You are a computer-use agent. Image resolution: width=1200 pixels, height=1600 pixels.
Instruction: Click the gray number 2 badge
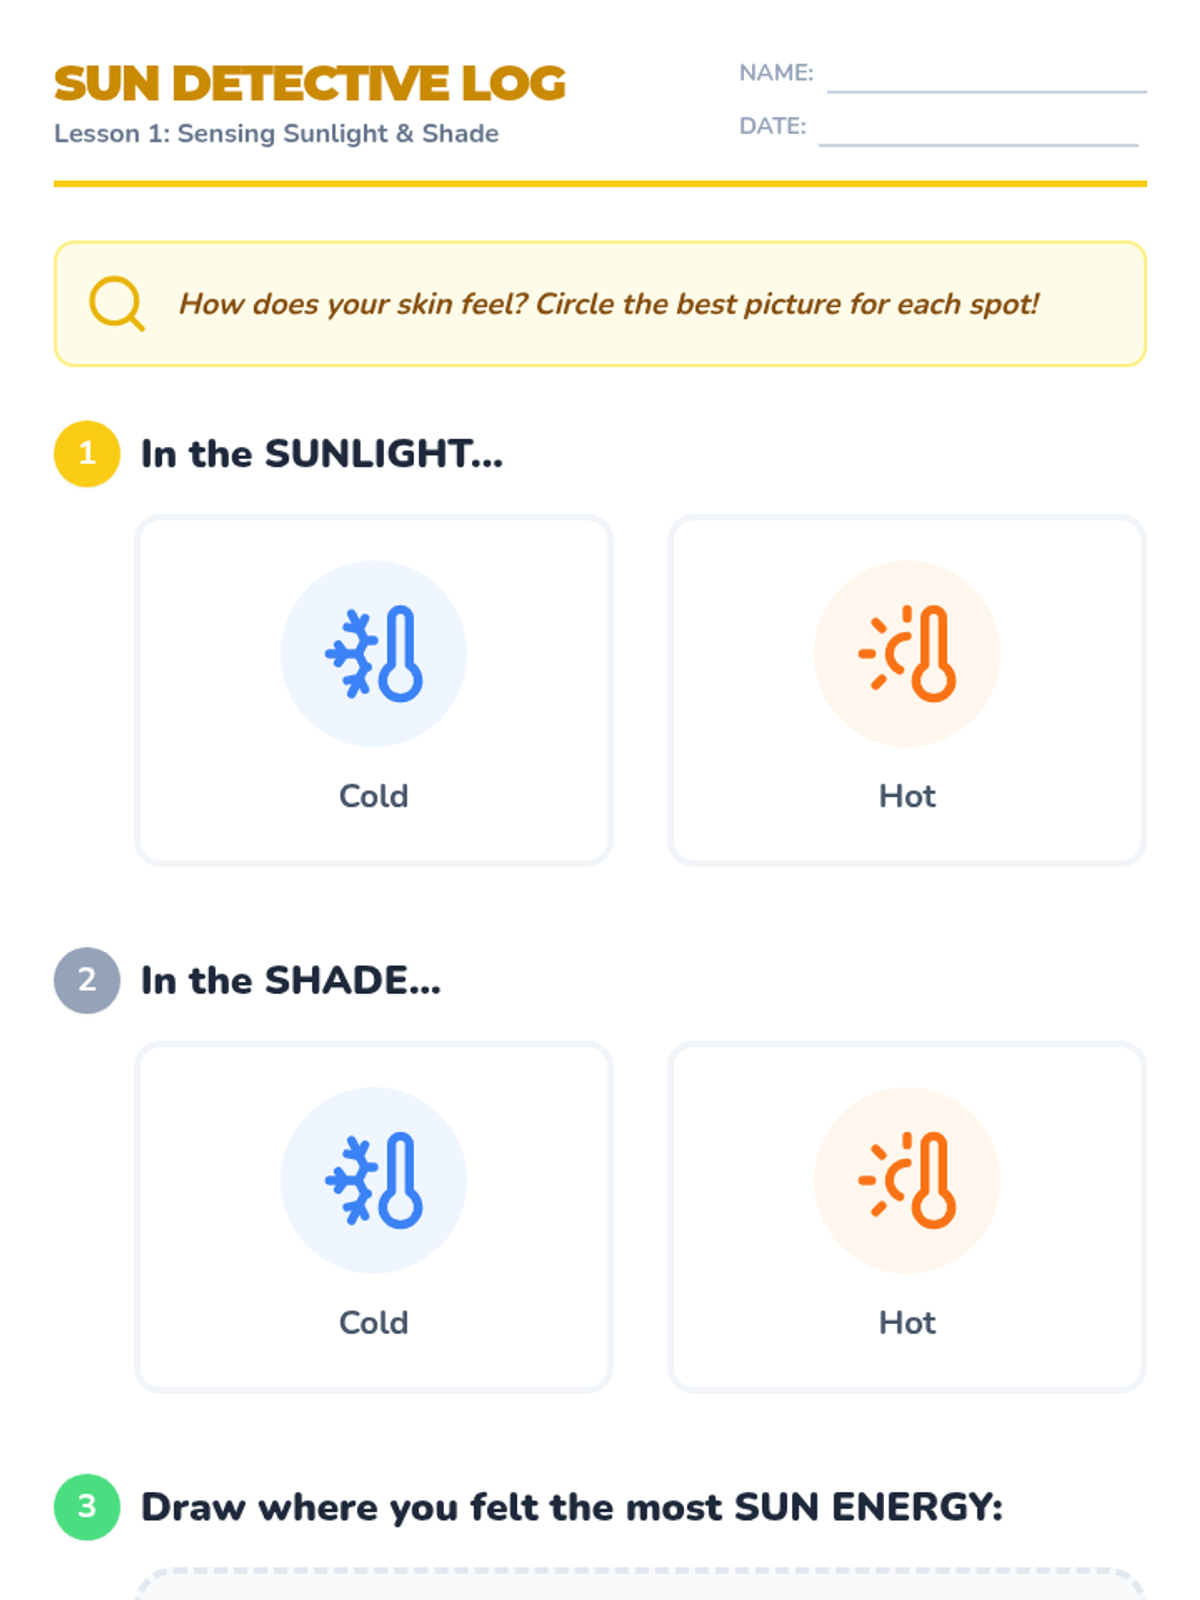tap(87, 980)
